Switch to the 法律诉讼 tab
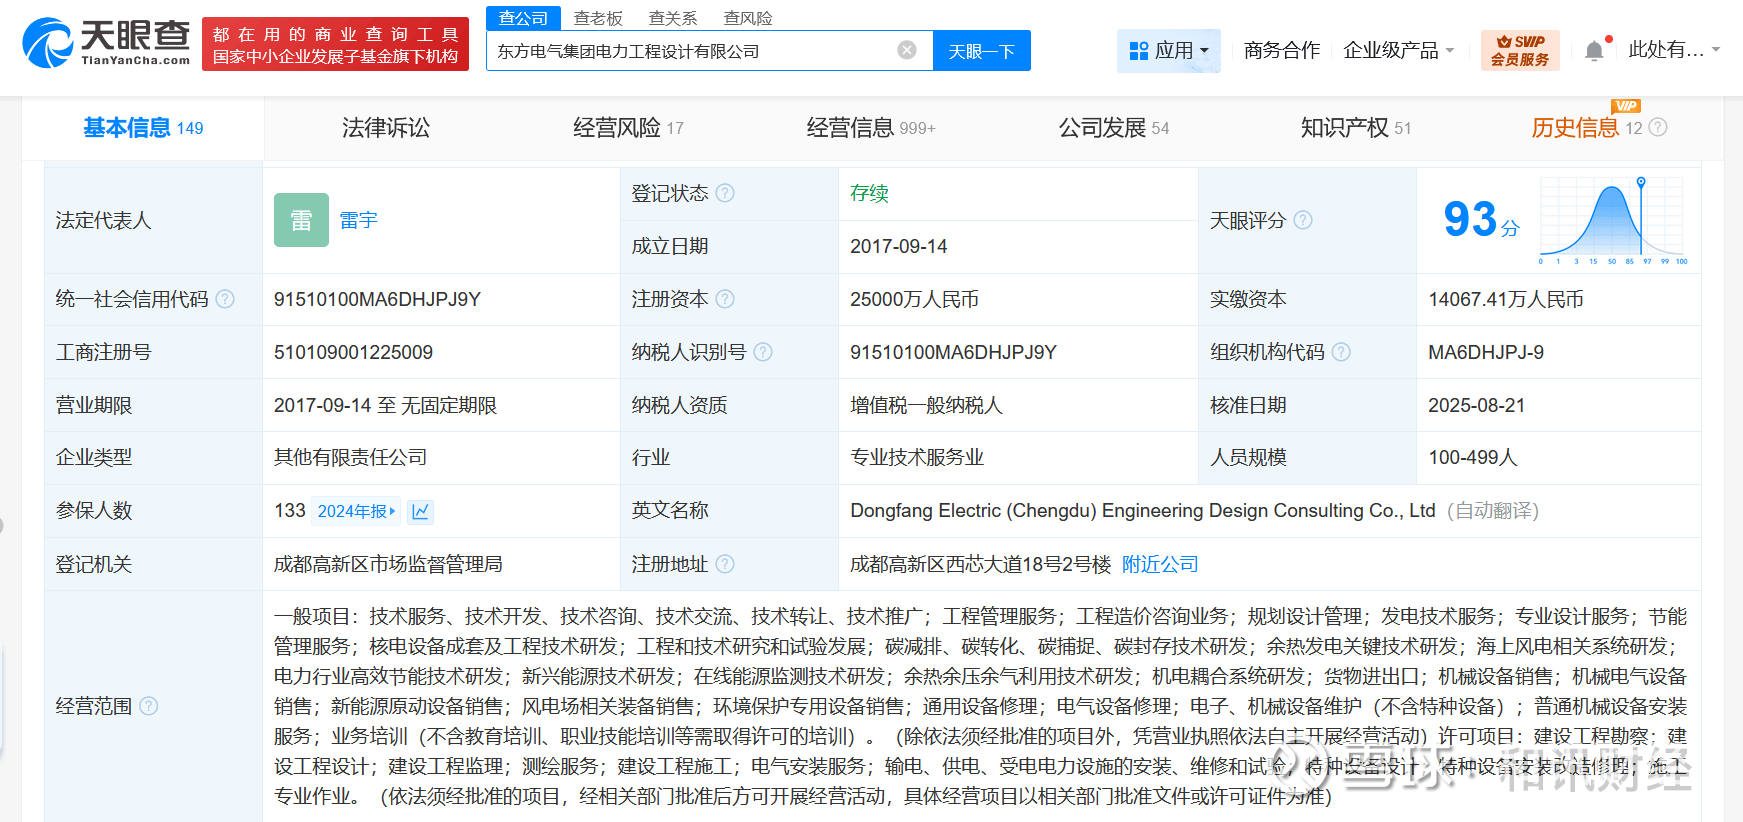 [385, 128]
